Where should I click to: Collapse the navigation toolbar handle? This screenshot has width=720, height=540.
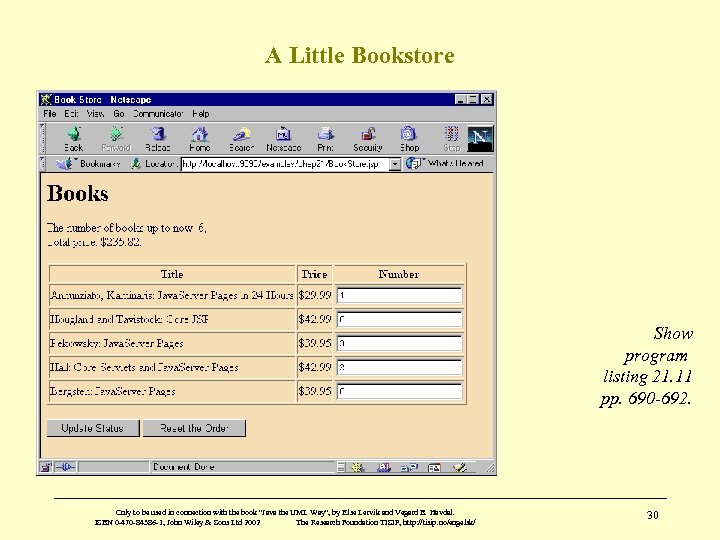click(42, 138)
